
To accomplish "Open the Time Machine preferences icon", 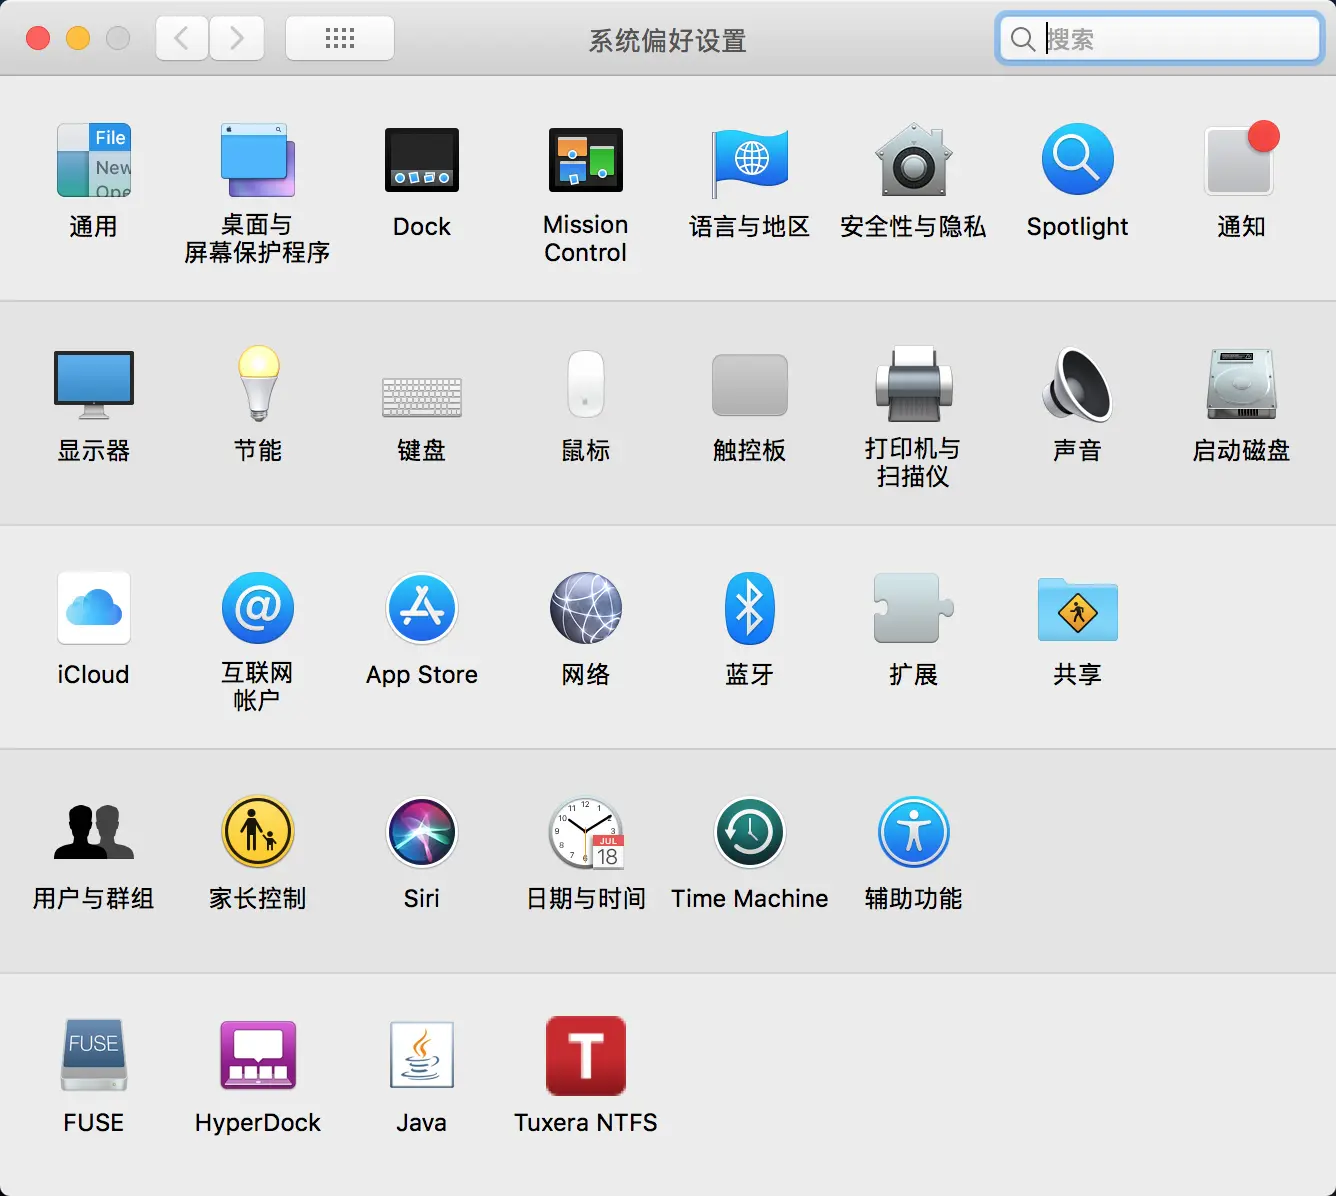I will pyautogui.click(x=750, y=832).
